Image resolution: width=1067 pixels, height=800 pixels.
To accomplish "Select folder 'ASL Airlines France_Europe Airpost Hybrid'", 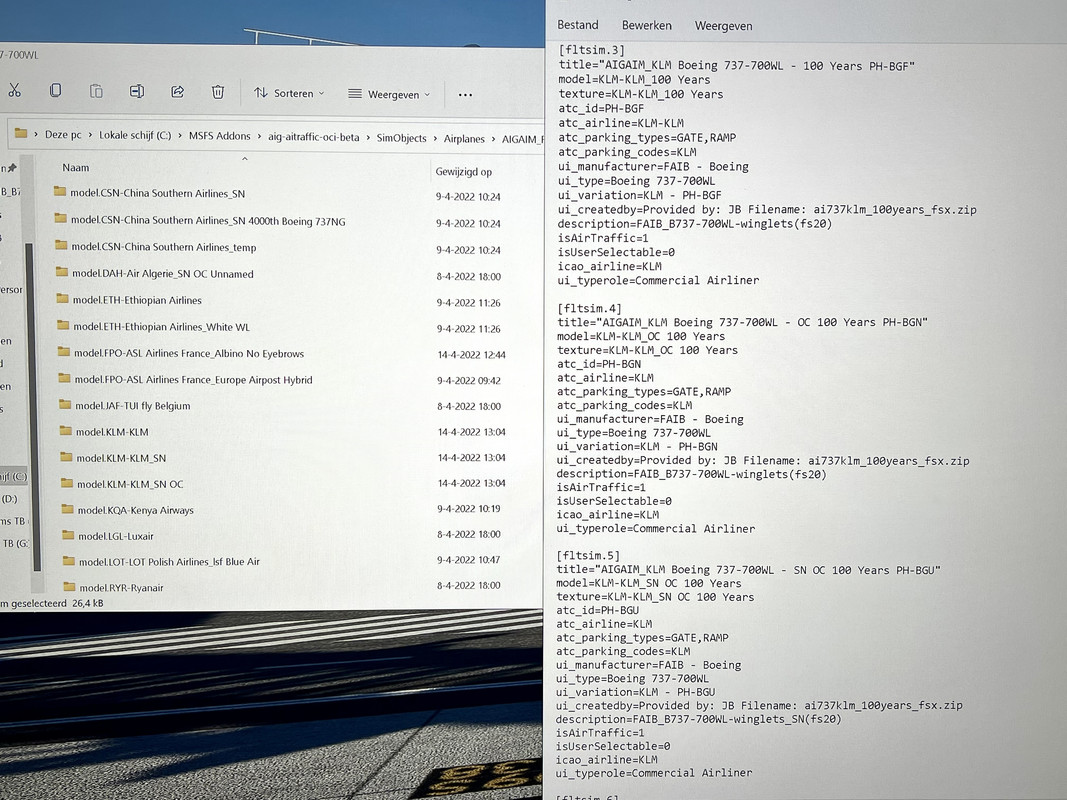I will point(194,380).
